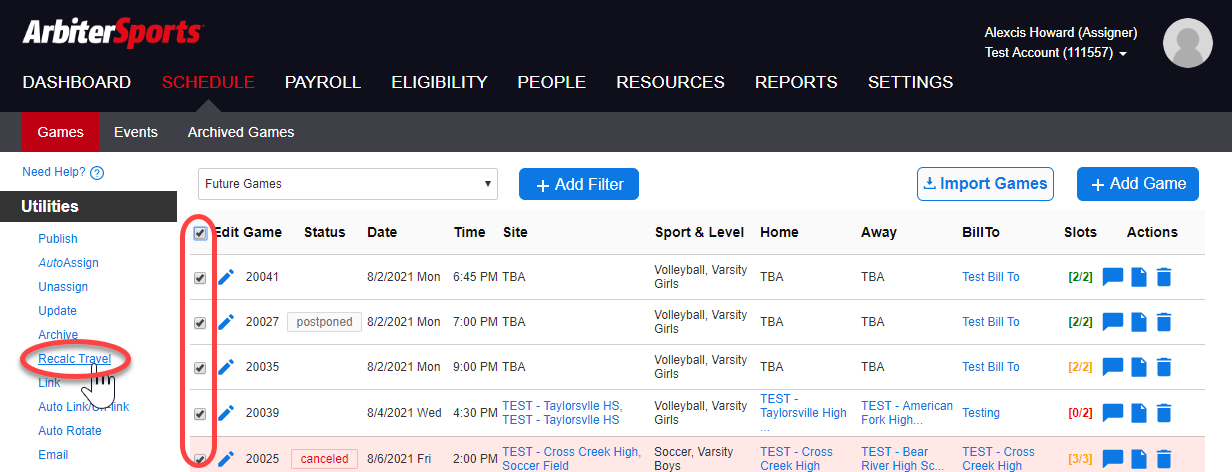
Task: Open document icon for game 20035
Action: [1141, 367]
